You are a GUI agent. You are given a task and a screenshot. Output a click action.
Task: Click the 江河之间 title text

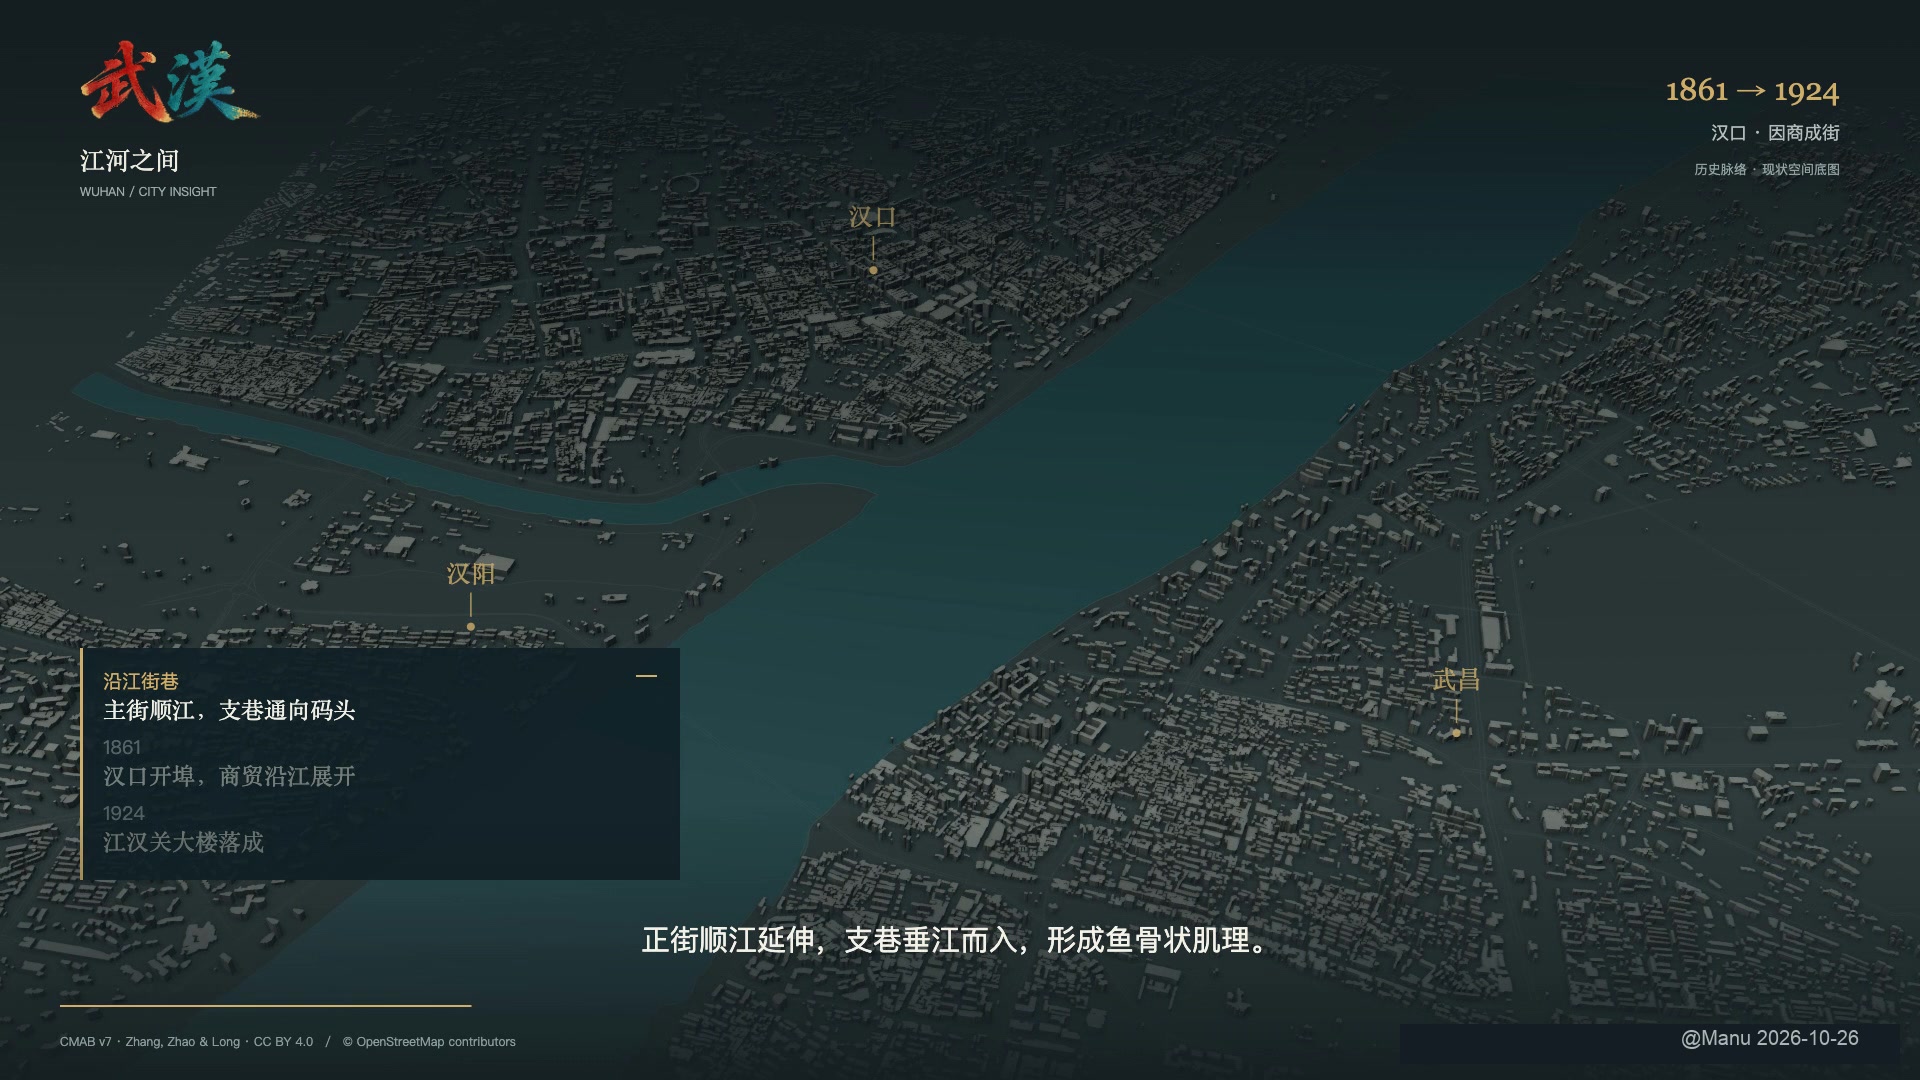coord(129,160)
